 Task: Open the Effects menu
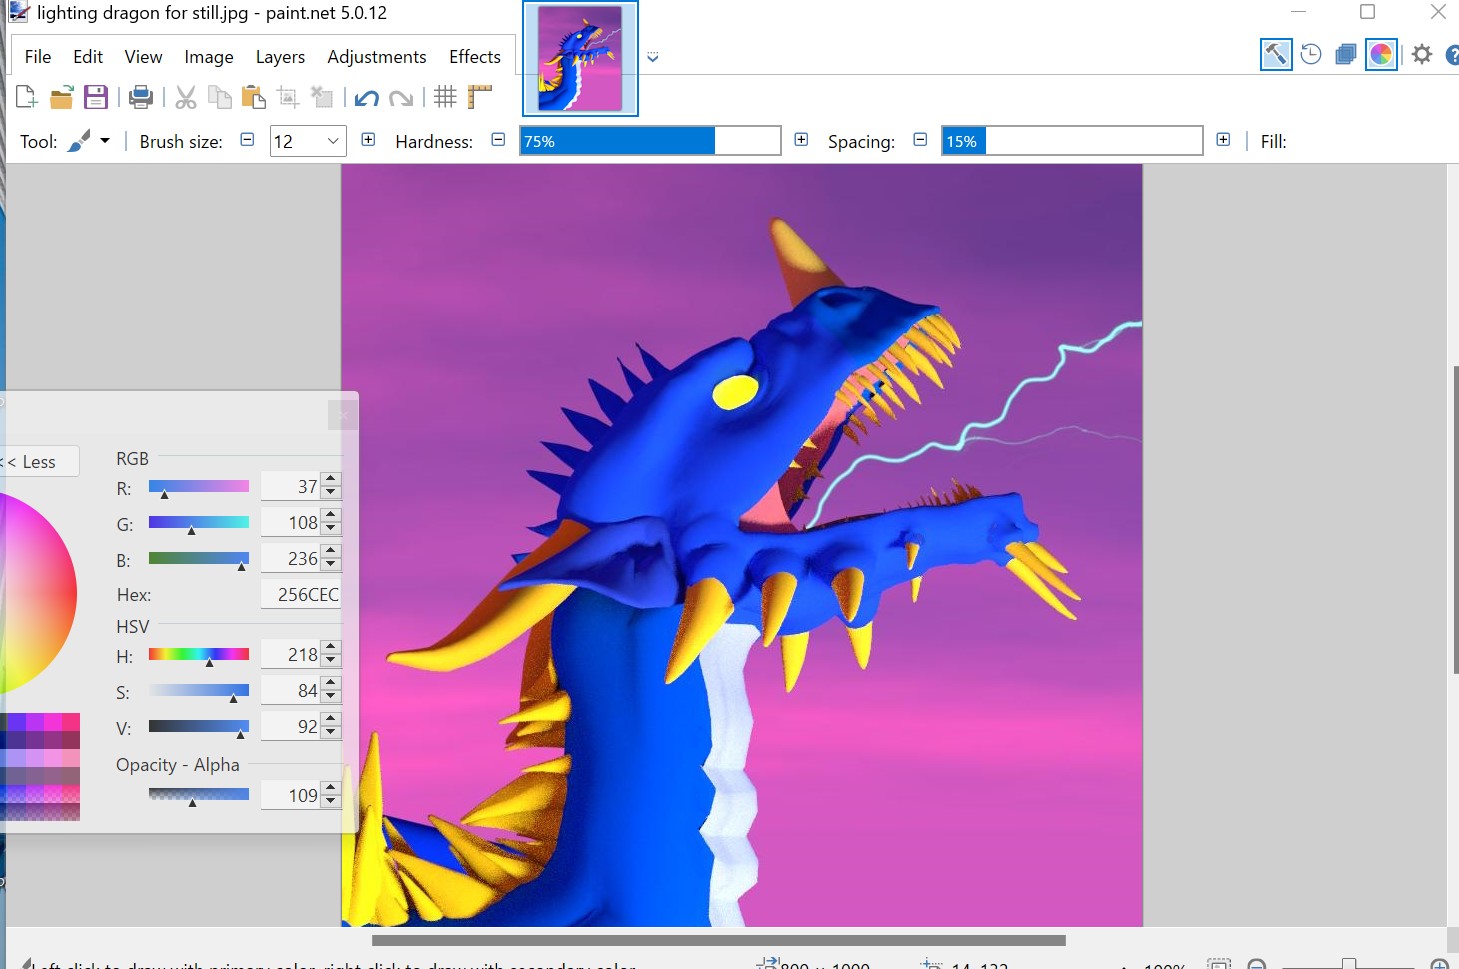[475, 57]
